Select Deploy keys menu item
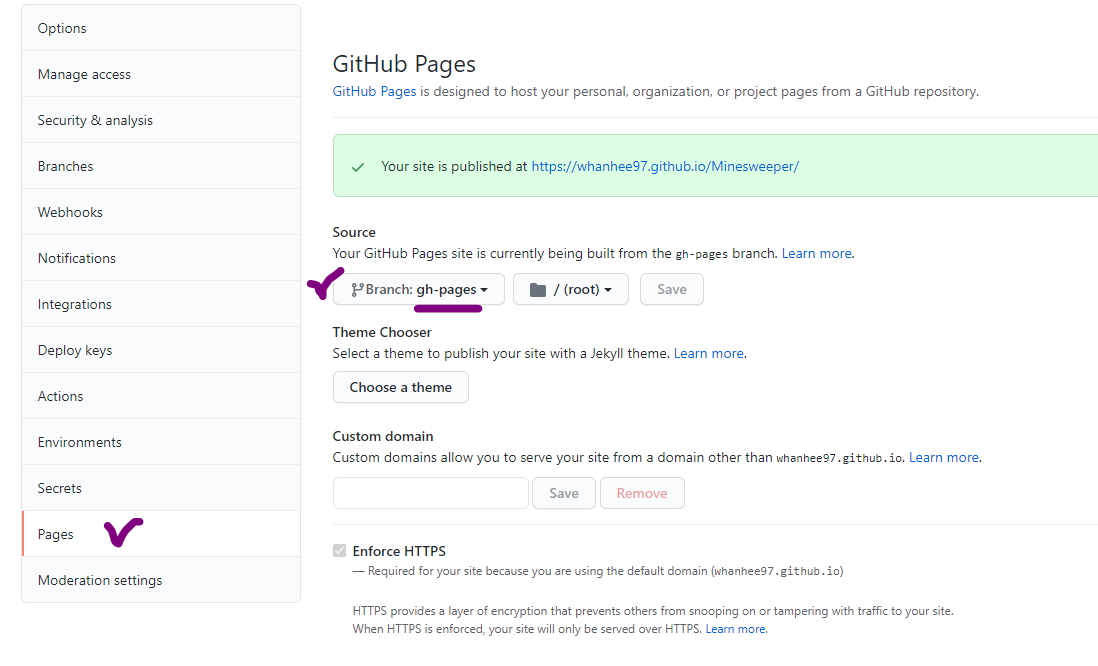The width and height of the screenshot is (1098, 666). point(161,350)
